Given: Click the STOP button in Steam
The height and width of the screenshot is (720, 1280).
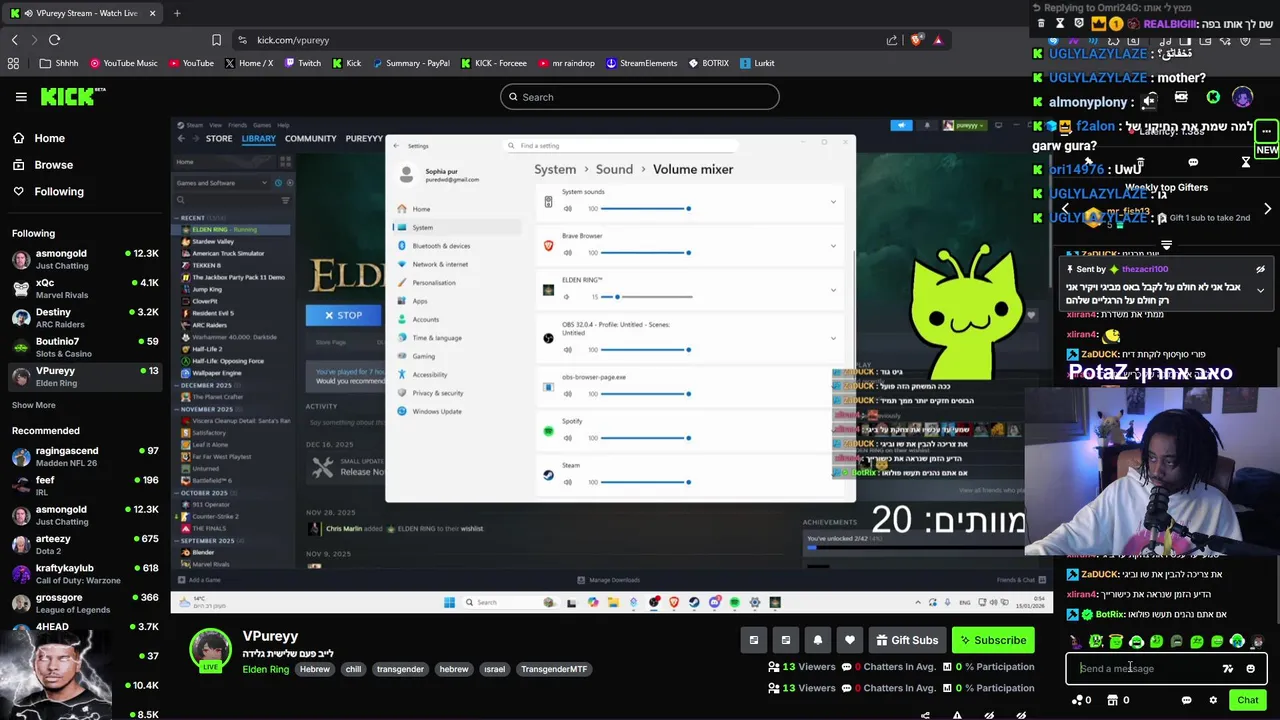Looking at the screenshot, I should click(x=343, y=315).
